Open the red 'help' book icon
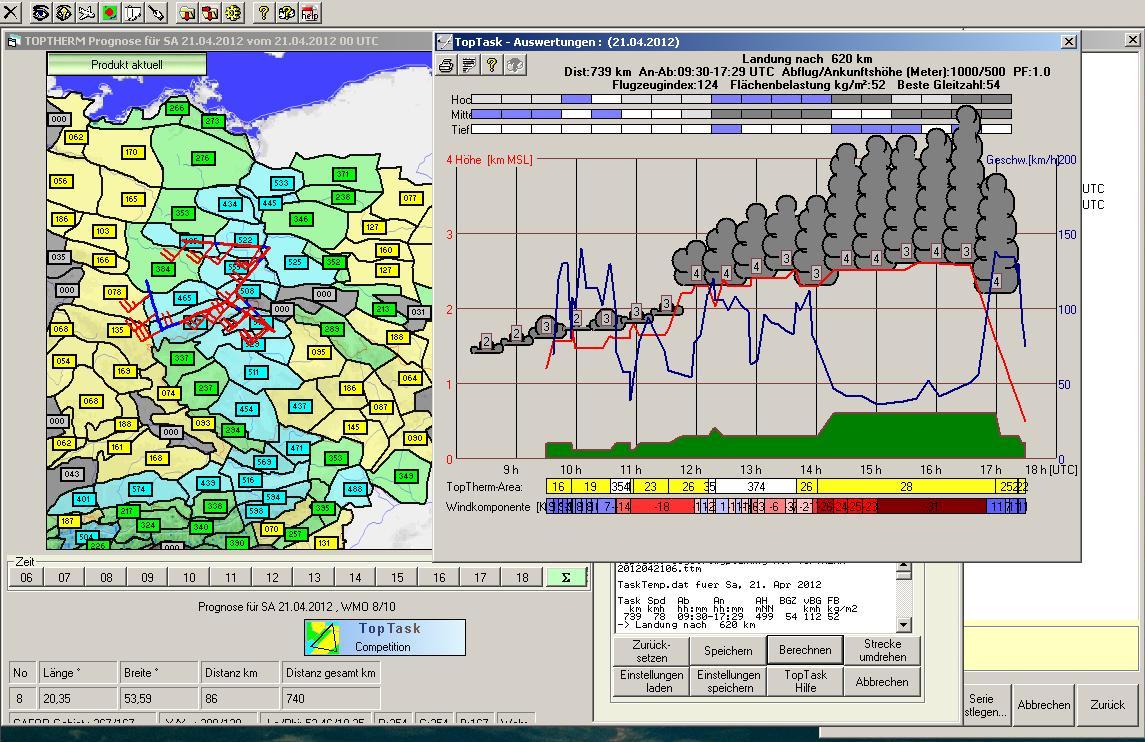The height and width of the screenshot is (742, 1145). point(310,13)
